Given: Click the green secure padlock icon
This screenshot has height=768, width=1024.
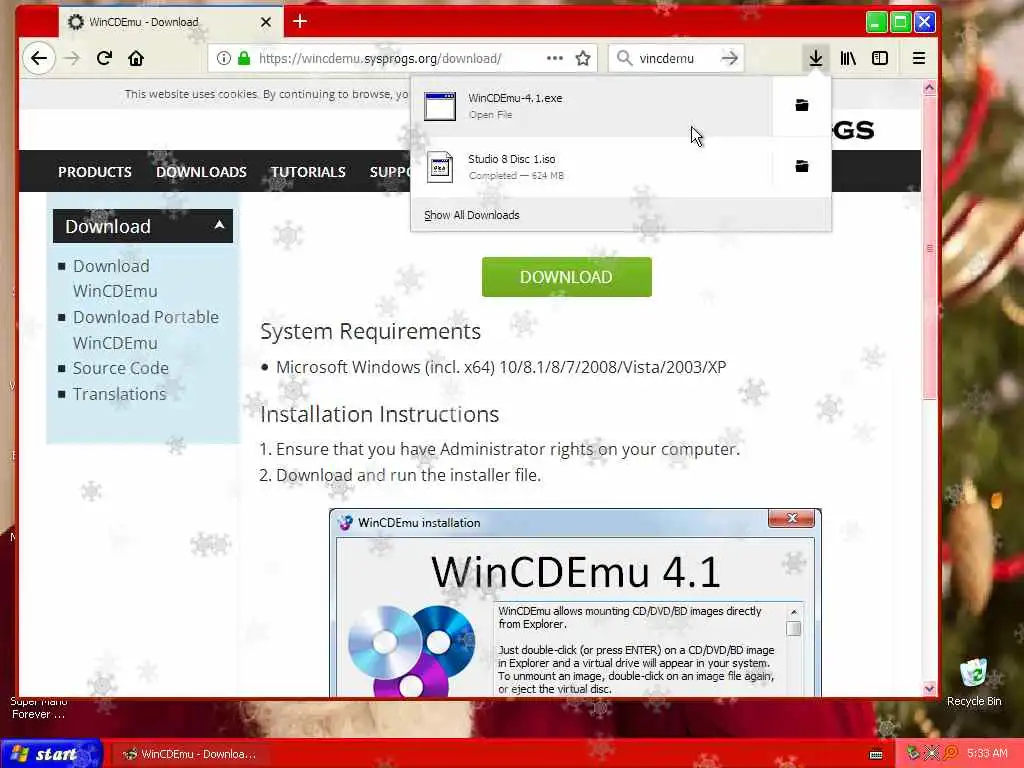Looking at the screenshot, I should tap(244, 58).
